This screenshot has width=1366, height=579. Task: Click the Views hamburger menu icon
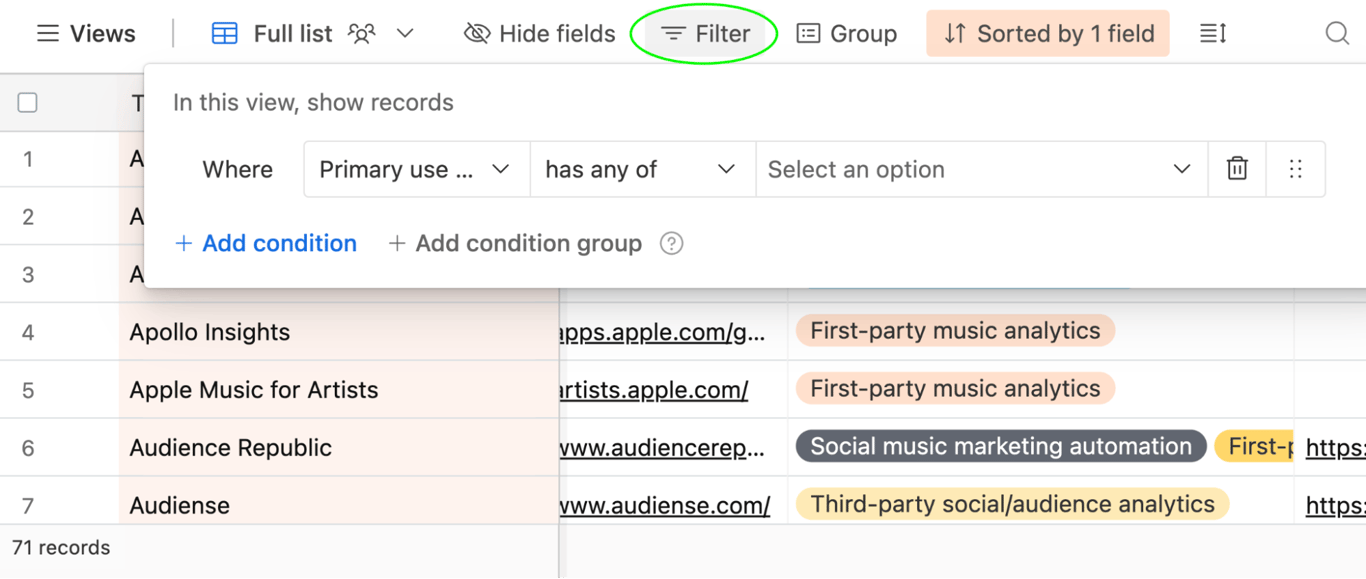pyautogui.click(x=48, y=34)
